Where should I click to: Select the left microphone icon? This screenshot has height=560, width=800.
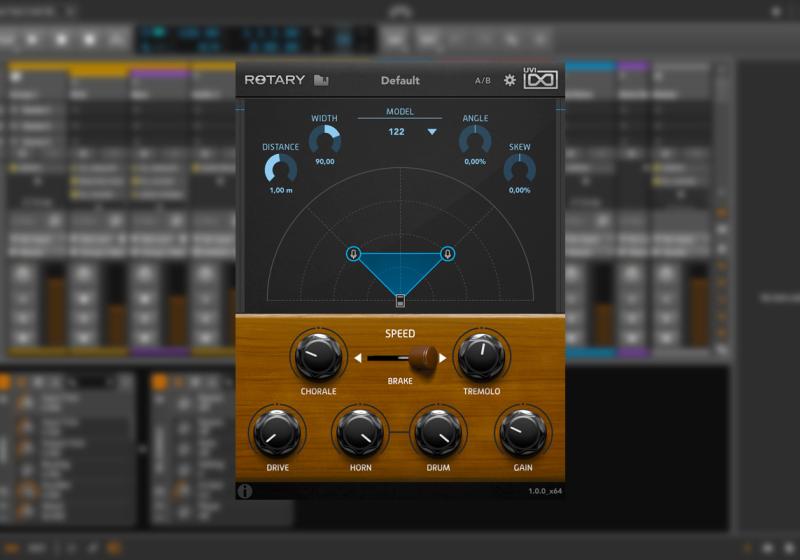[x=353, y=254]
